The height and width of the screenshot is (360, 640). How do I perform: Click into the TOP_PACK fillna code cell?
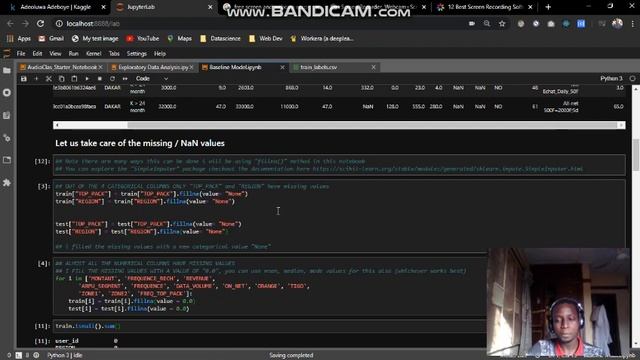(339, 216)
